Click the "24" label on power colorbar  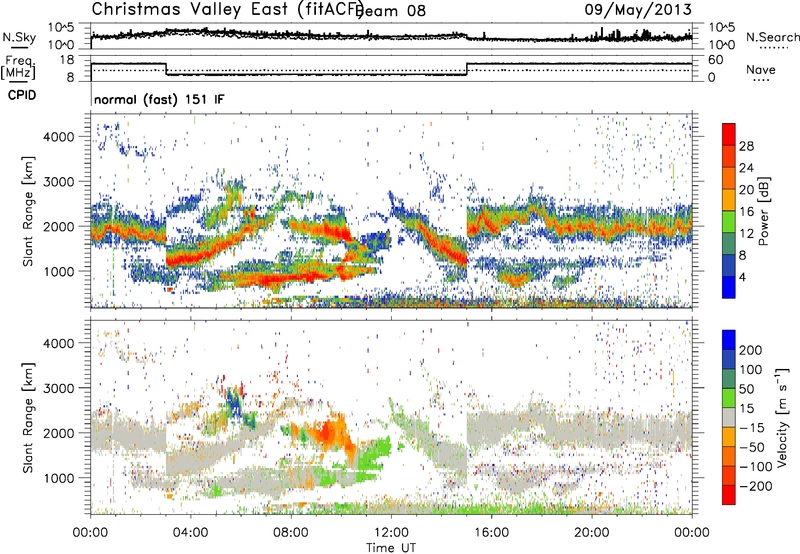pos(746,168)
